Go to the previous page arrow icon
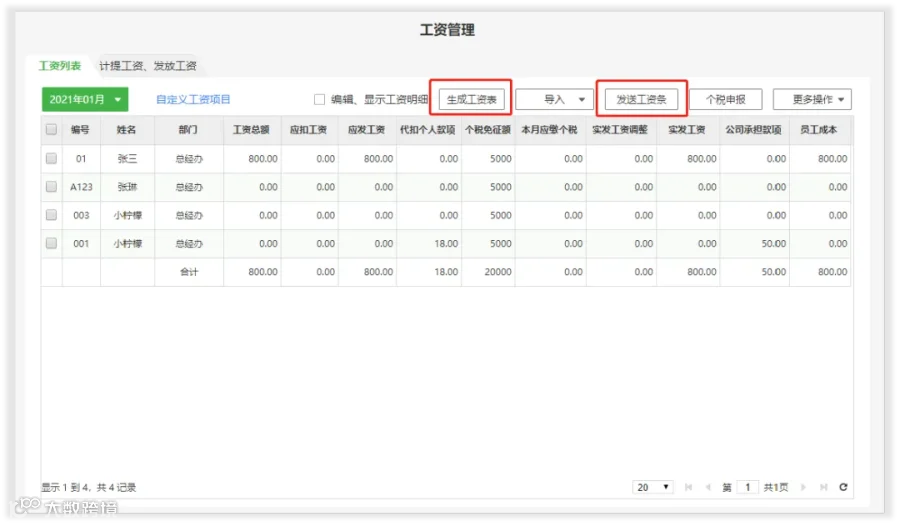900x526 pixels. (708, 487)
